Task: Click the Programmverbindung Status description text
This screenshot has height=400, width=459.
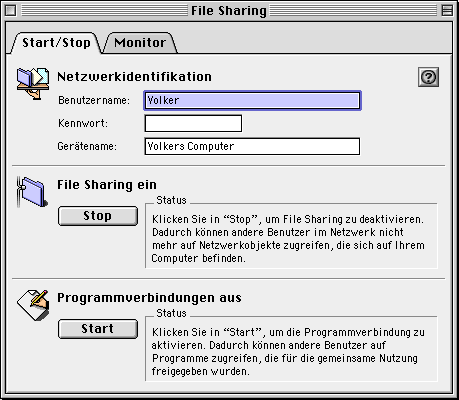Action: (x=288, y=352)
